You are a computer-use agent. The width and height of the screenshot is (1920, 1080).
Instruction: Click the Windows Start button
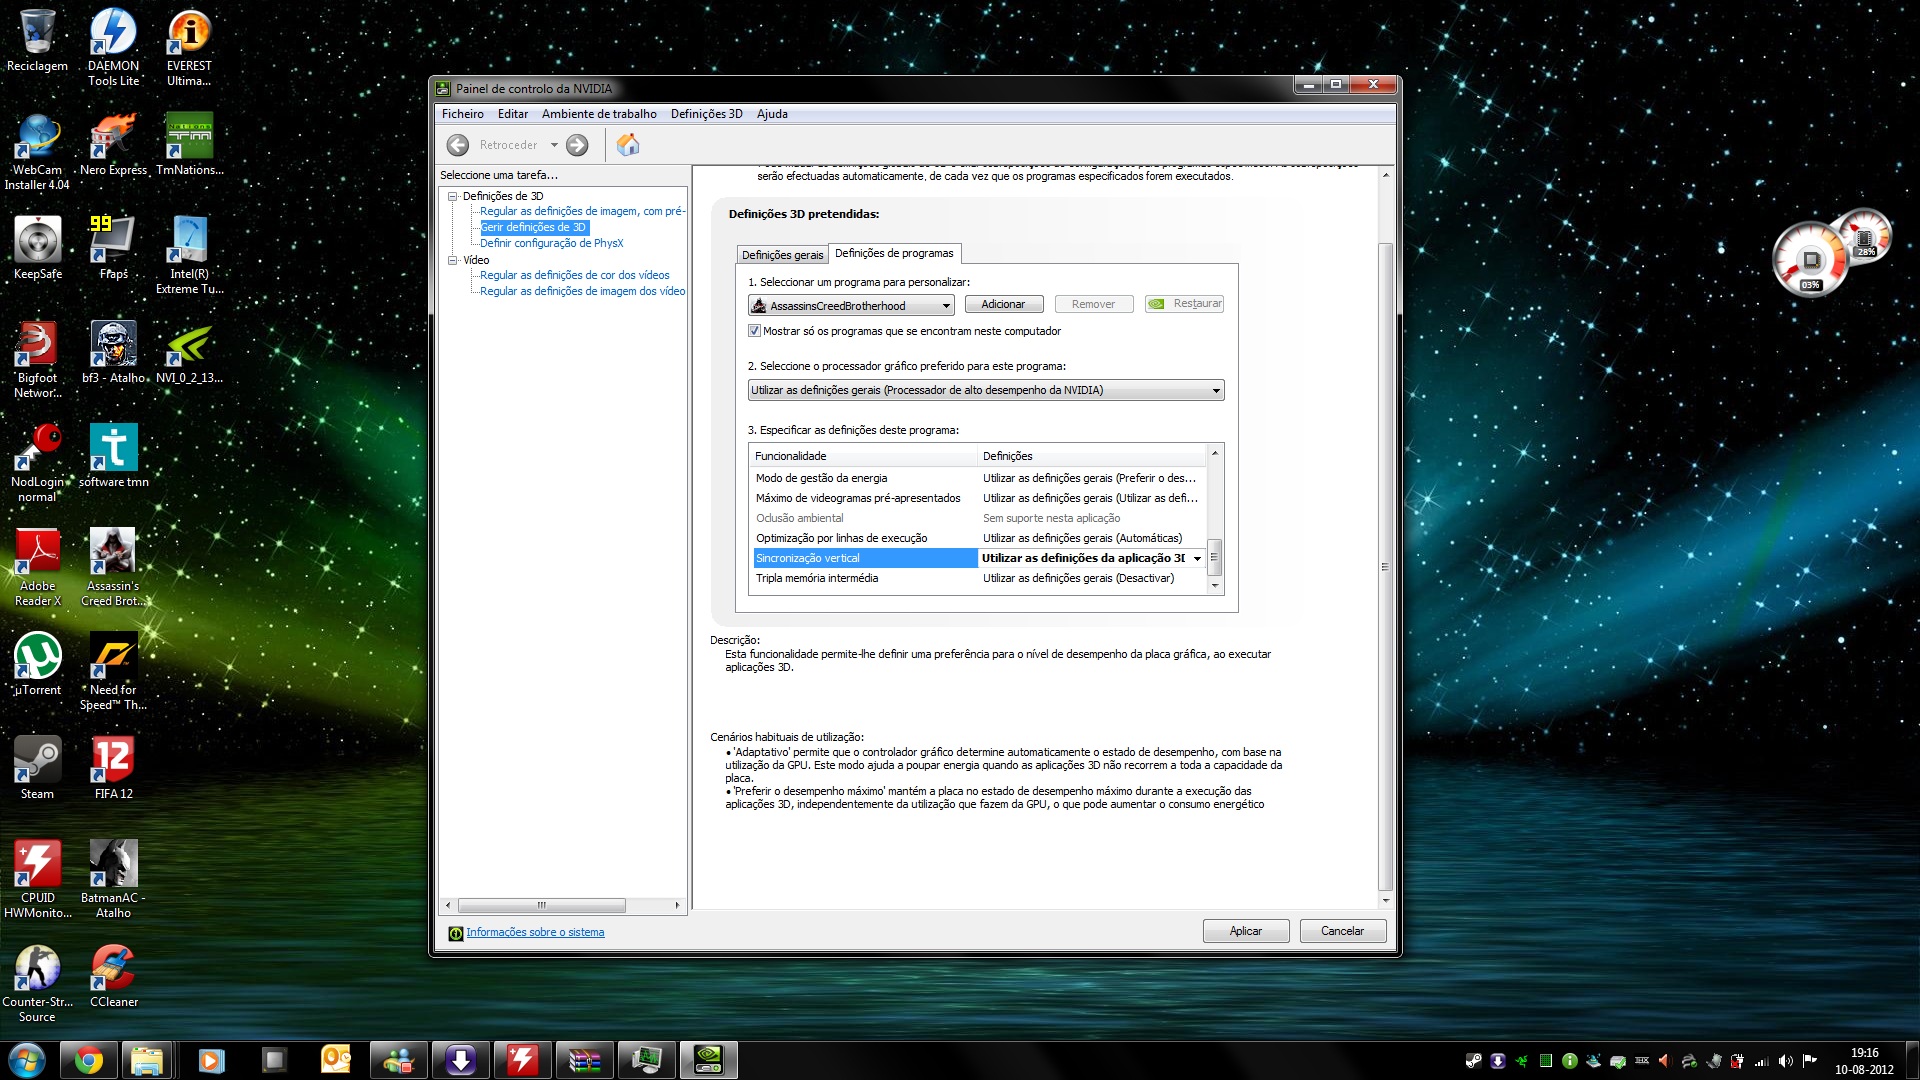coord(26,1060)
